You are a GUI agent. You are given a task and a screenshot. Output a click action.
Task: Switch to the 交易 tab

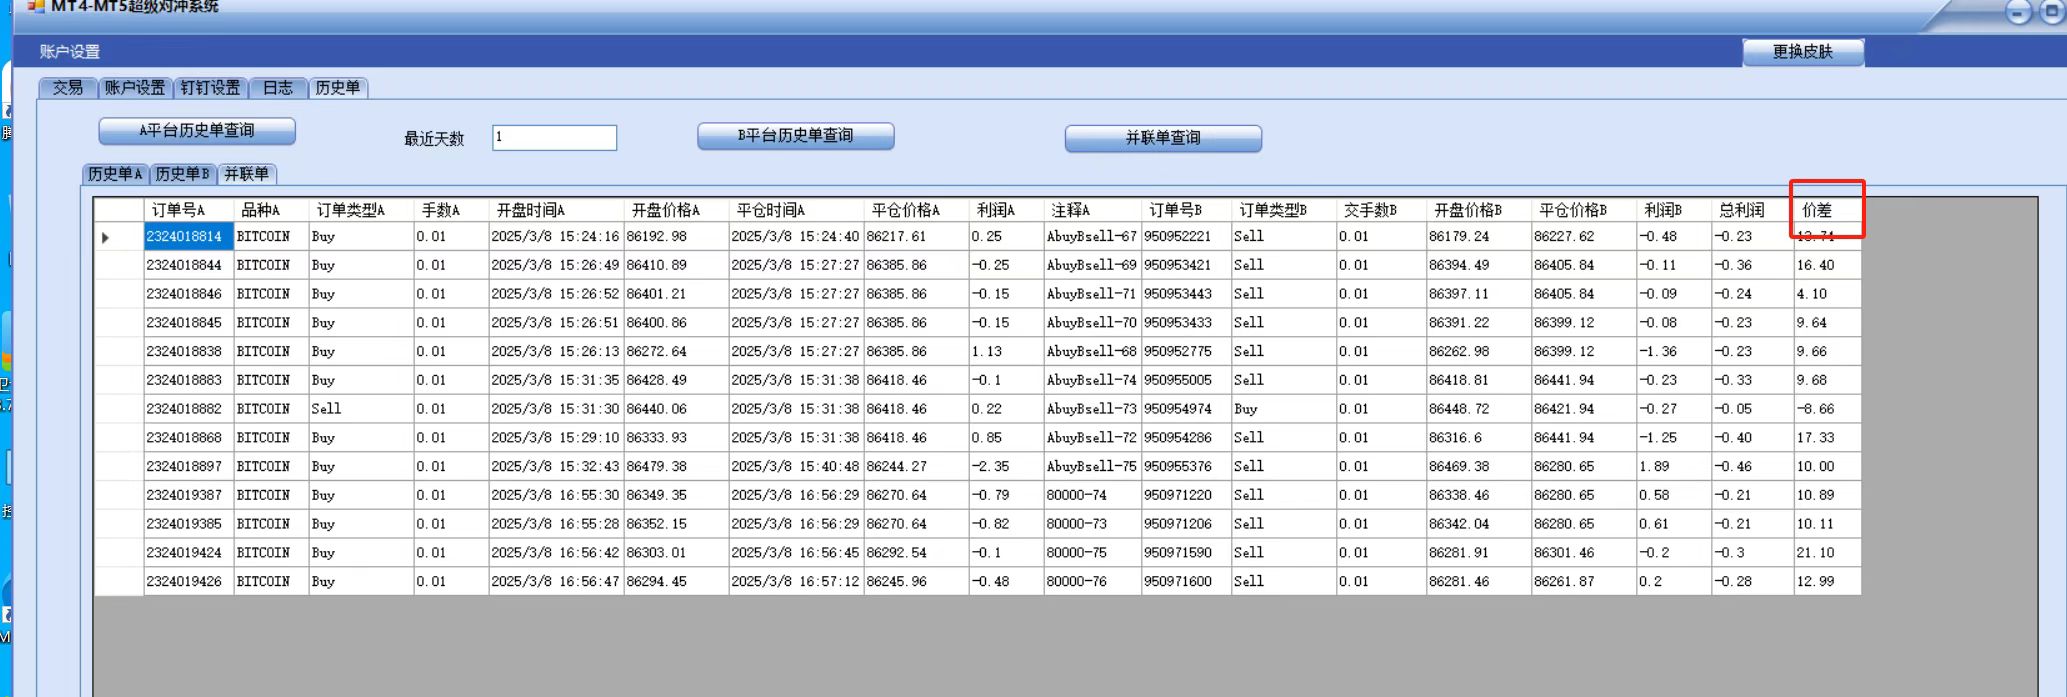click(x=68, y=88)
